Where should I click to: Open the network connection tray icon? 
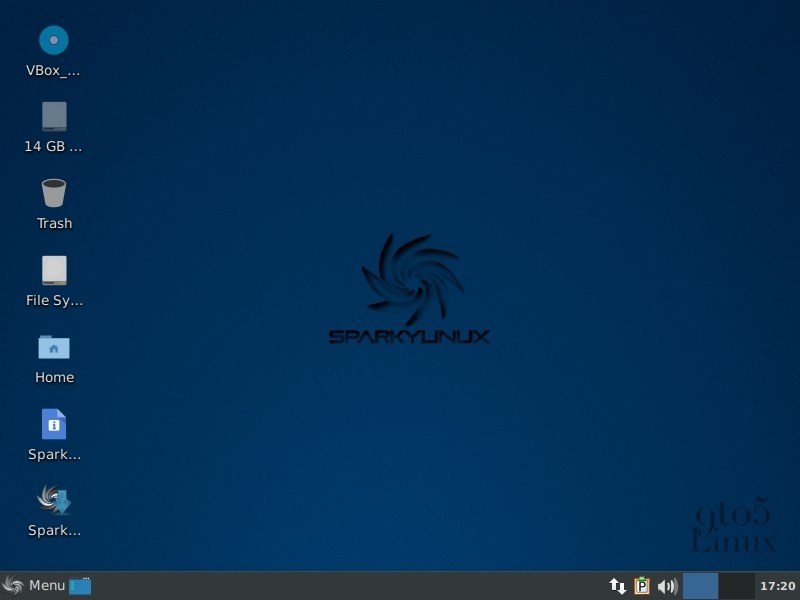[x=617, y=586]
